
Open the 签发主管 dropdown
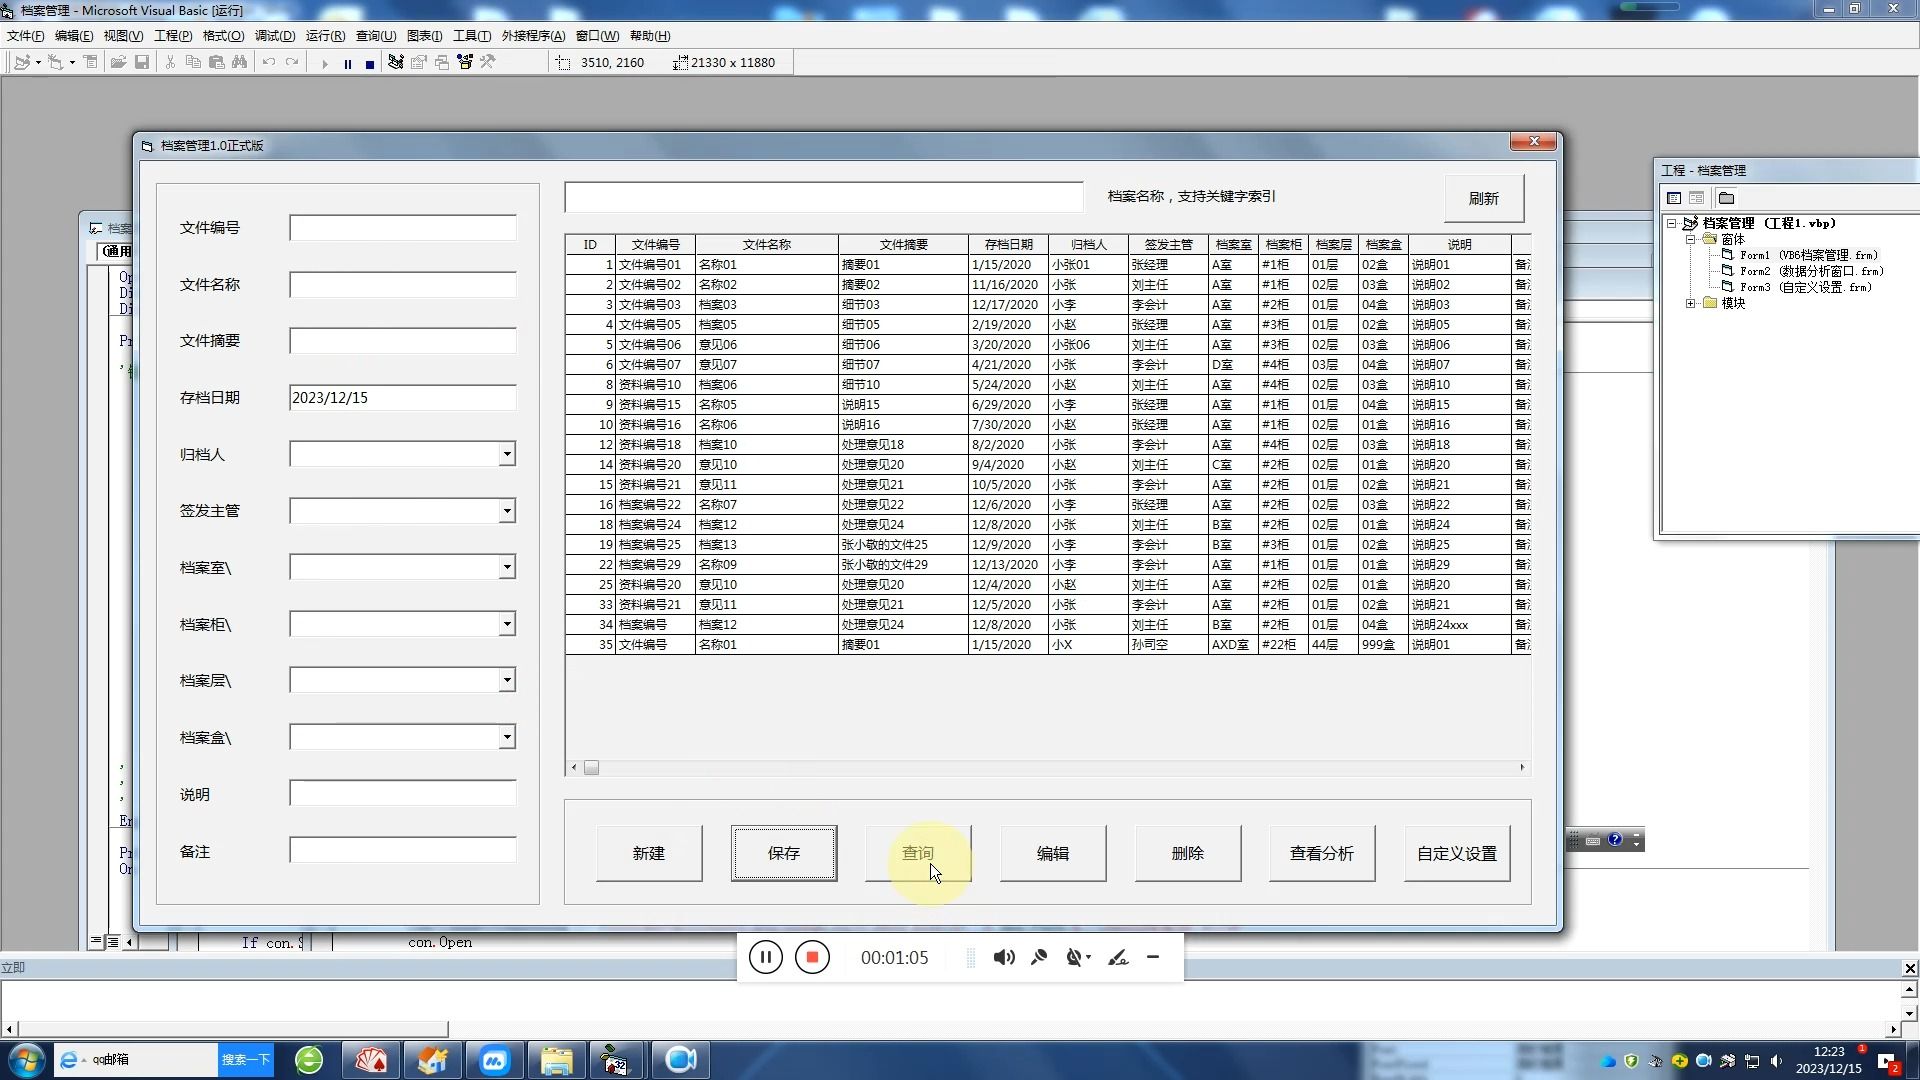507,511
